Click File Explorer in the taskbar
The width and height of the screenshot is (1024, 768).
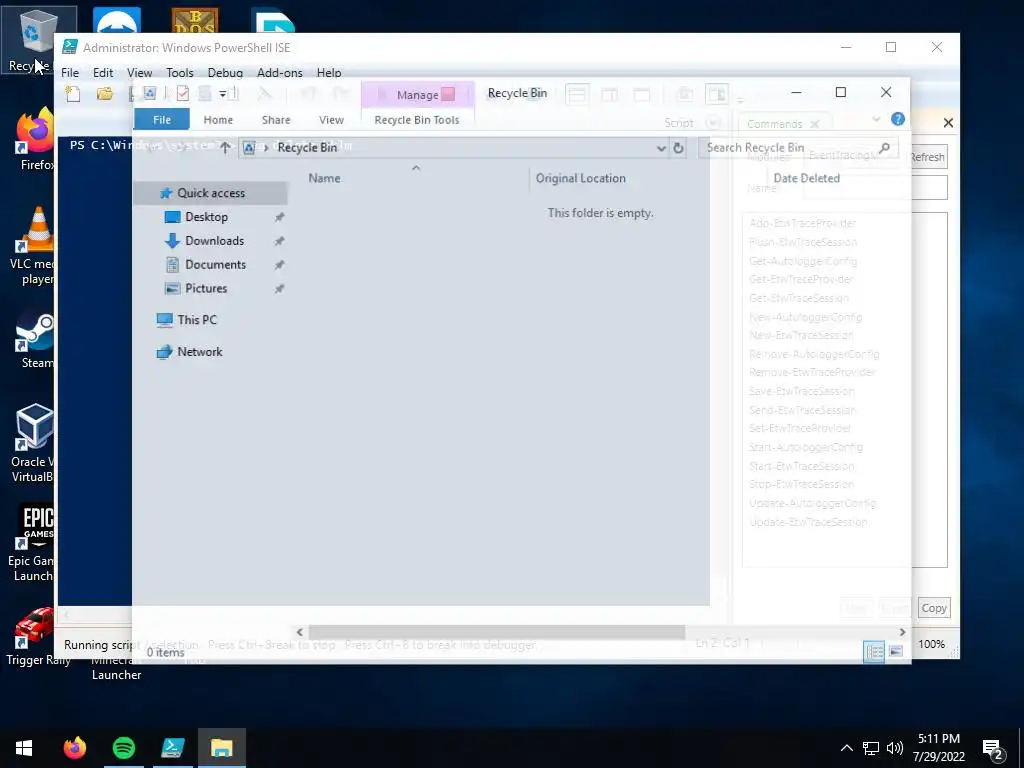click(222, 748)
